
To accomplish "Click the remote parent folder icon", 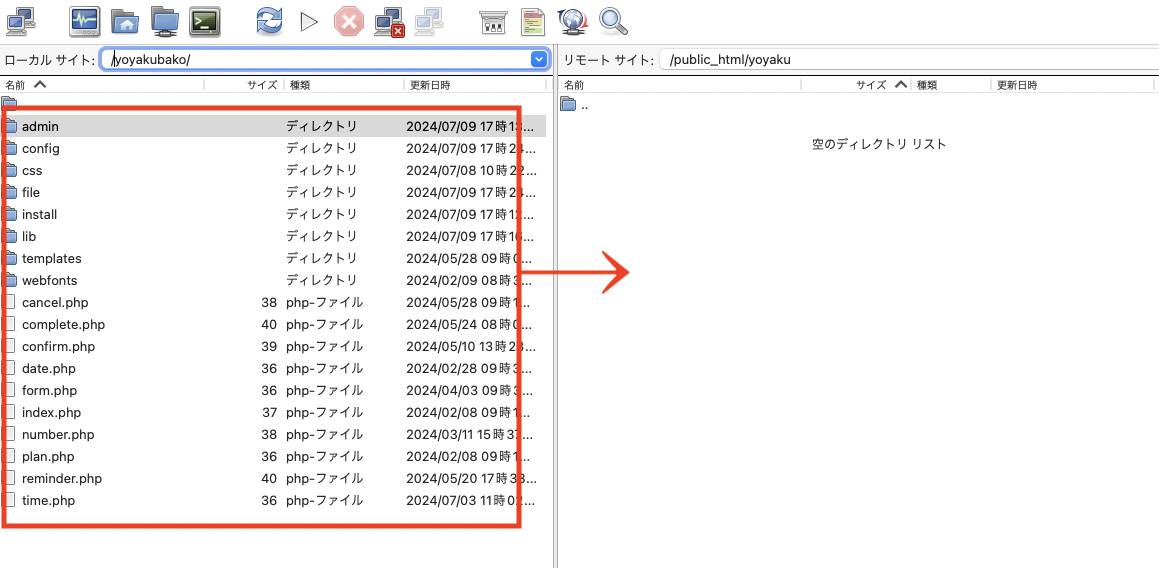I will tap(568, 104).
